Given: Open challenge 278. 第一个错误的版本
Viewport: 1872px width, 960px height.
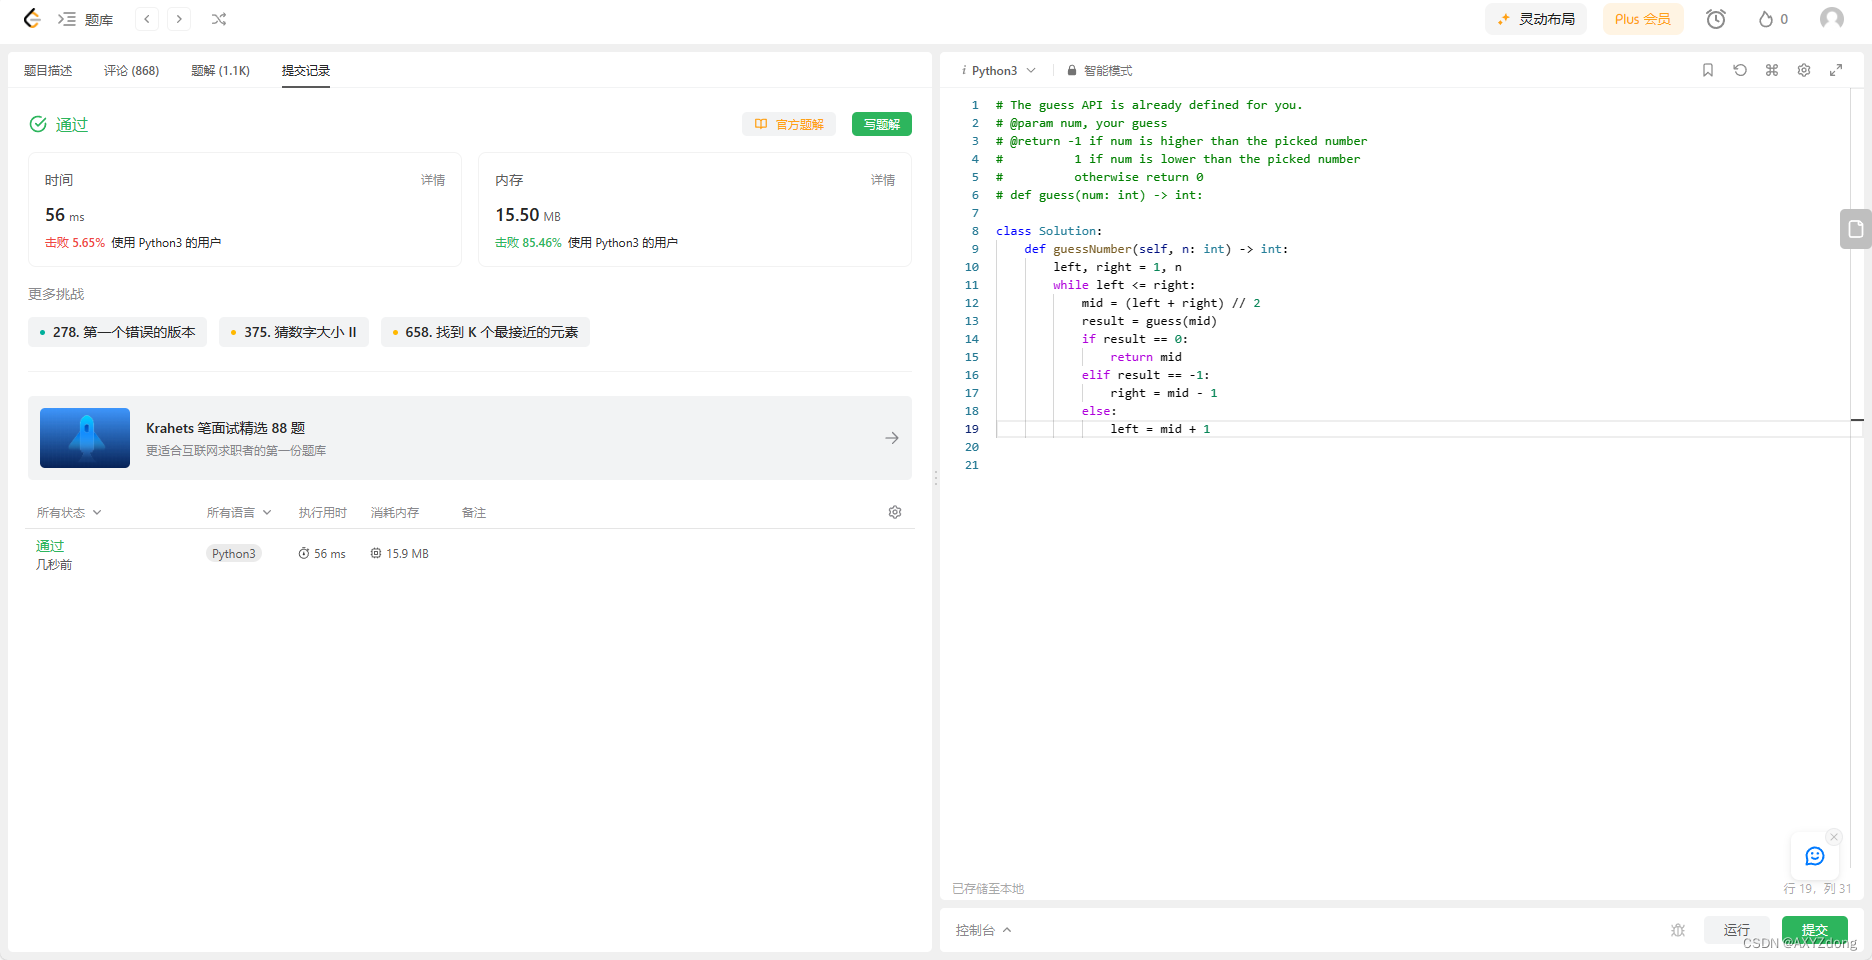Looking at the screenshot, I should [x=117, y=332].
